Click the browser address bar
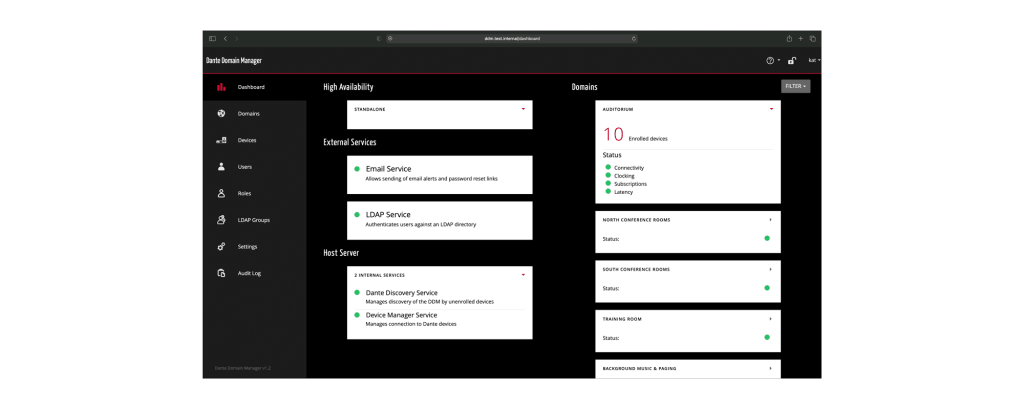 511,38
